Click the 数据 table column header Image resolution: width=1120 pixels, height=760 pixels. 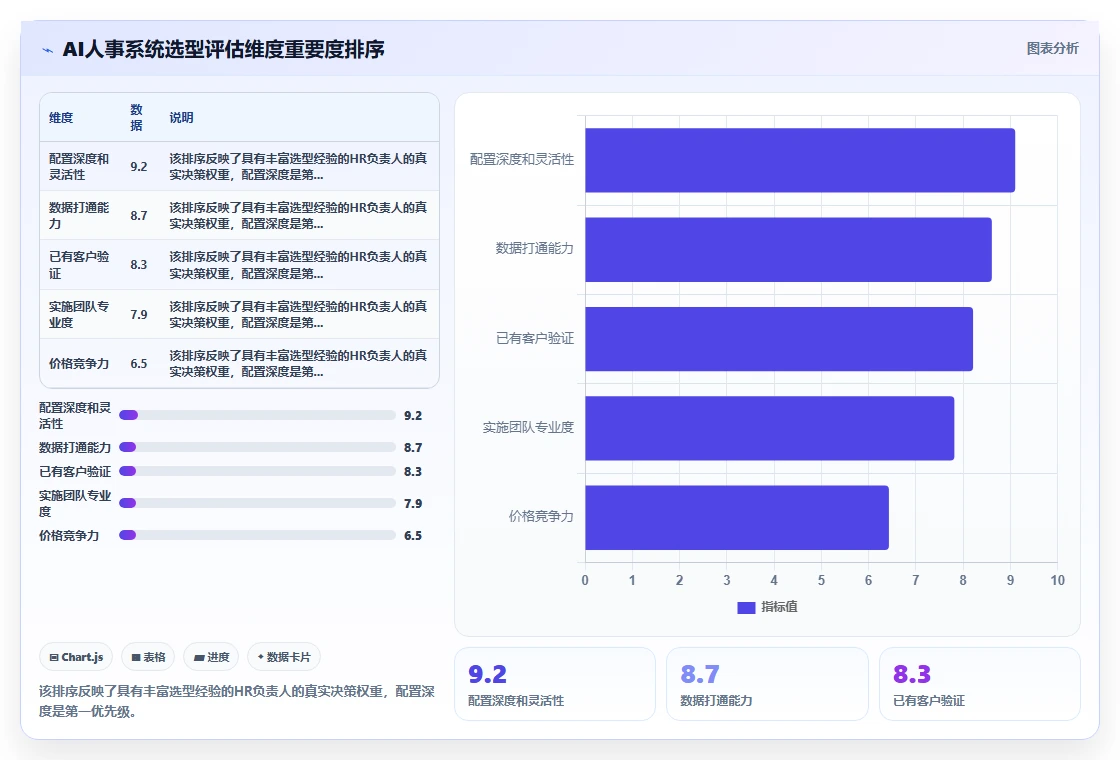[141, 118]
